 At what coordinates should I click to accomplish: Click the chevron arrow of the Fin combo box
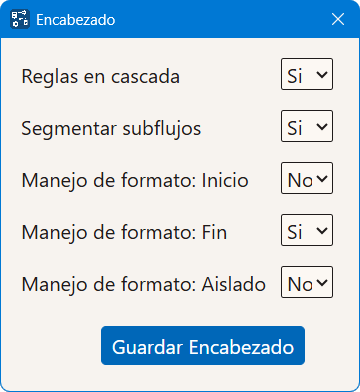322,231
